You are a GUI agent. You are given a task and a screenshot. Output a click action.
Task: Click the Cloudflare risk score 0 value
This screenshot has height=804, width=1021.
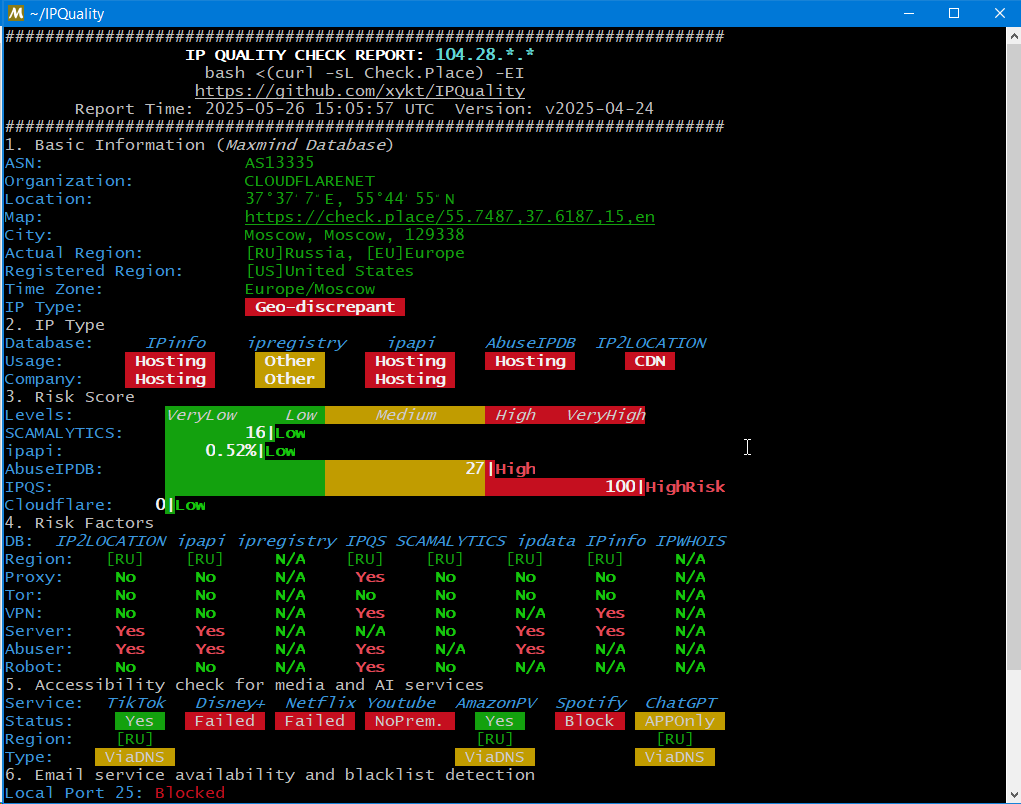160,505
